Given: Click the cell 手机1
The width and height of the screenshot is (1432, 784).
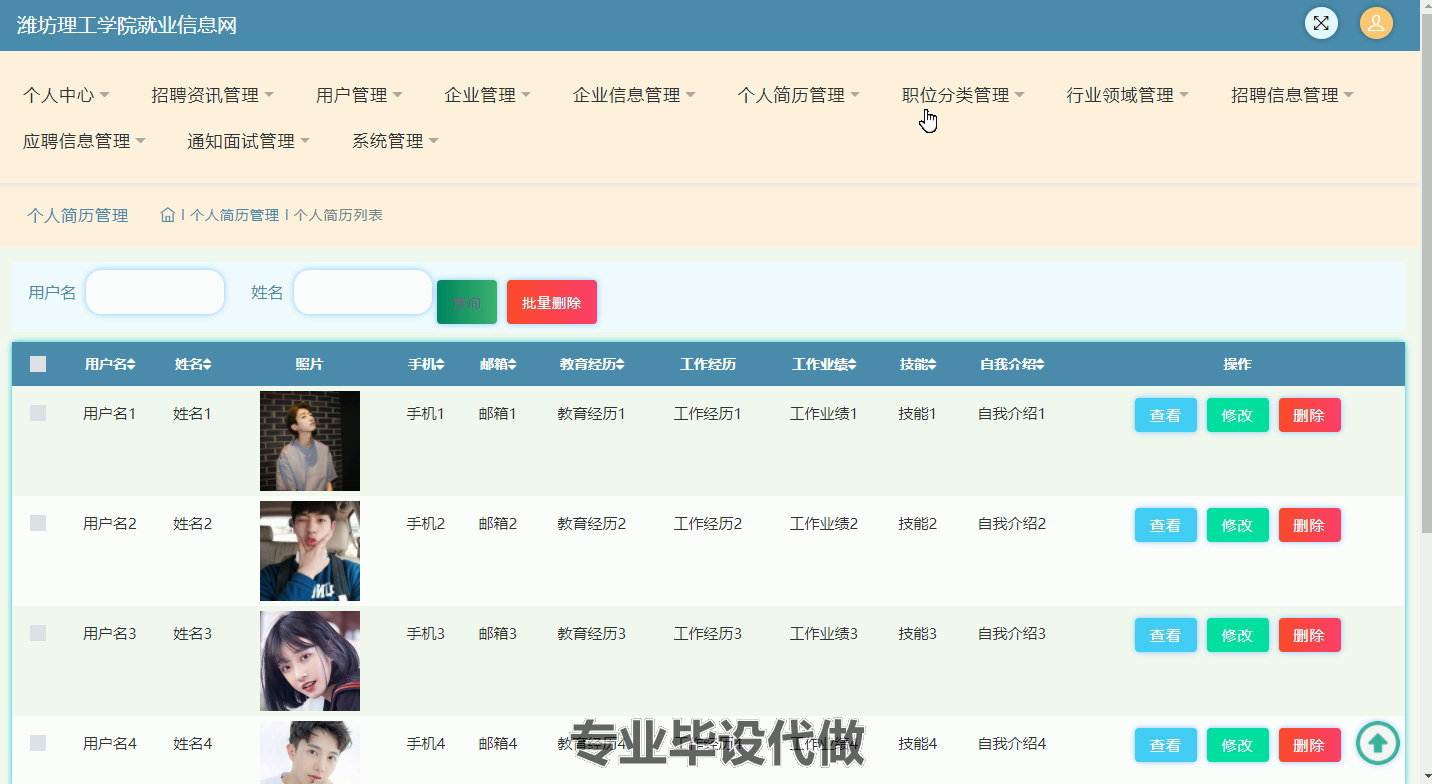Looking at the screenshot, I should coord(426,414).
